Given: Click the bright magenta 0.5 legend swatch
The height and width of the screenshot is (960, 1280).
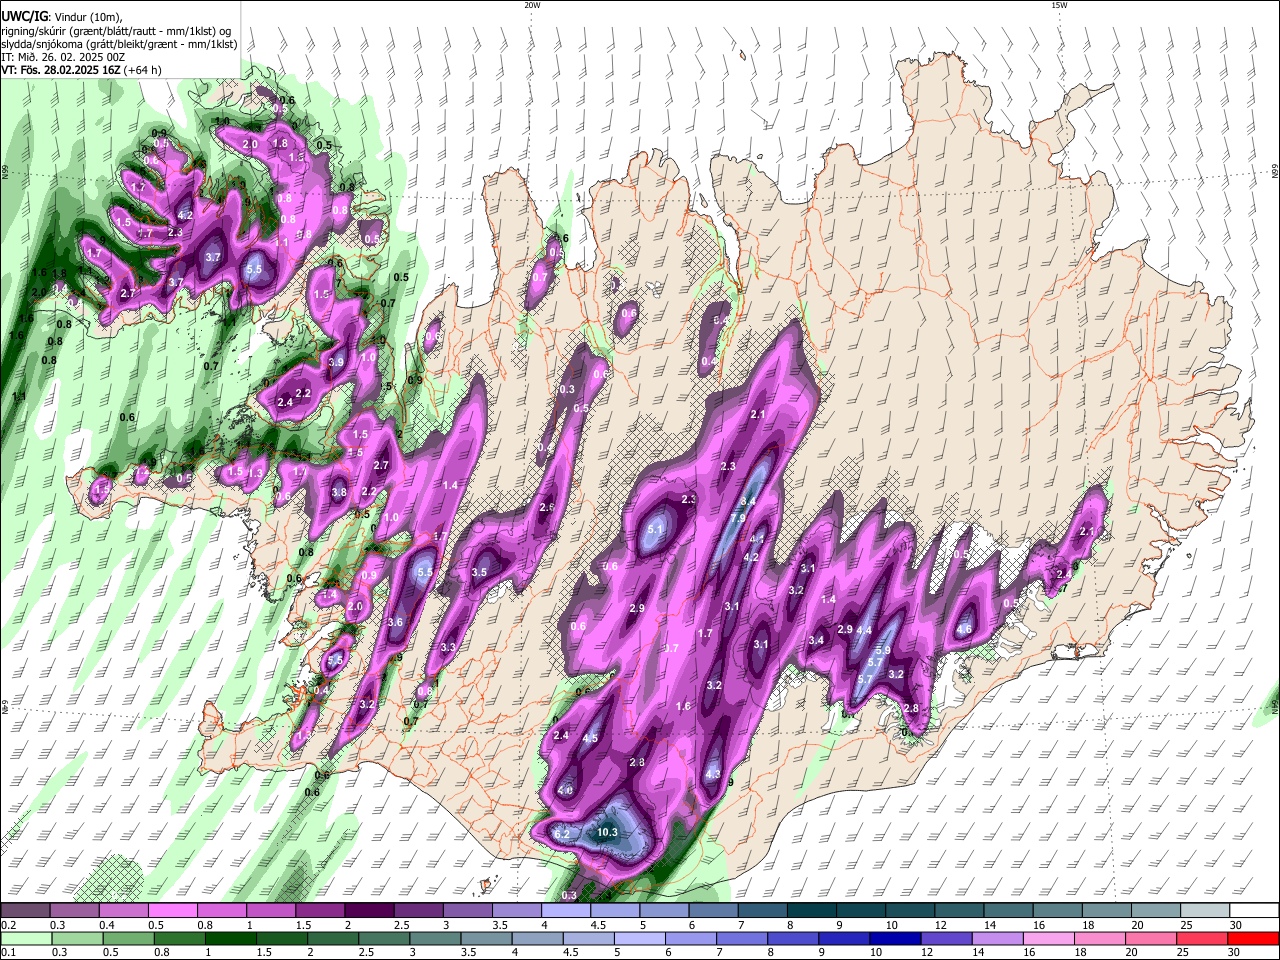Looking at the screenshot, I should click(172, 910).
